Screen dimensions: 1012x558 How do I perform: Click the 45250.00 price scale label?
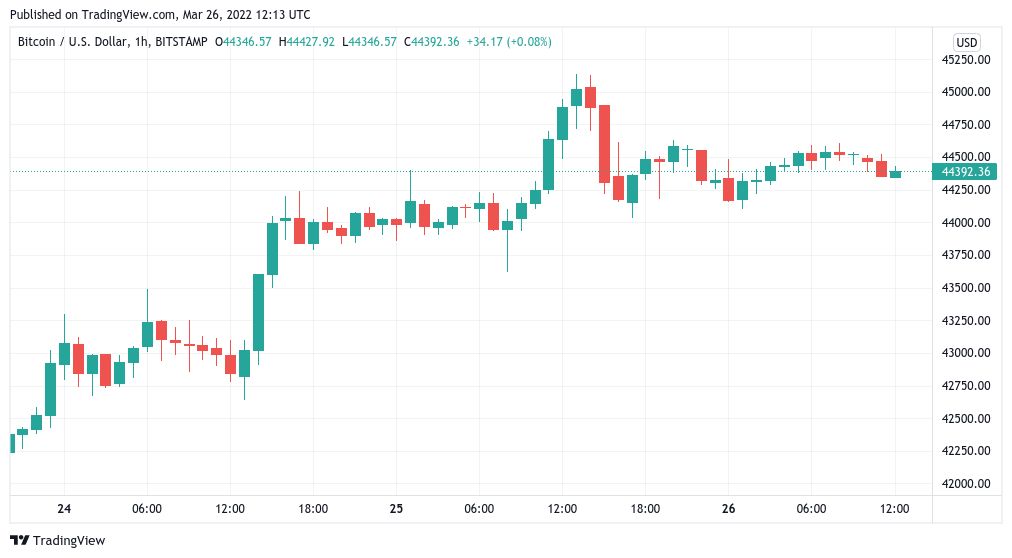pyautogui.click(x=966, y=60)
